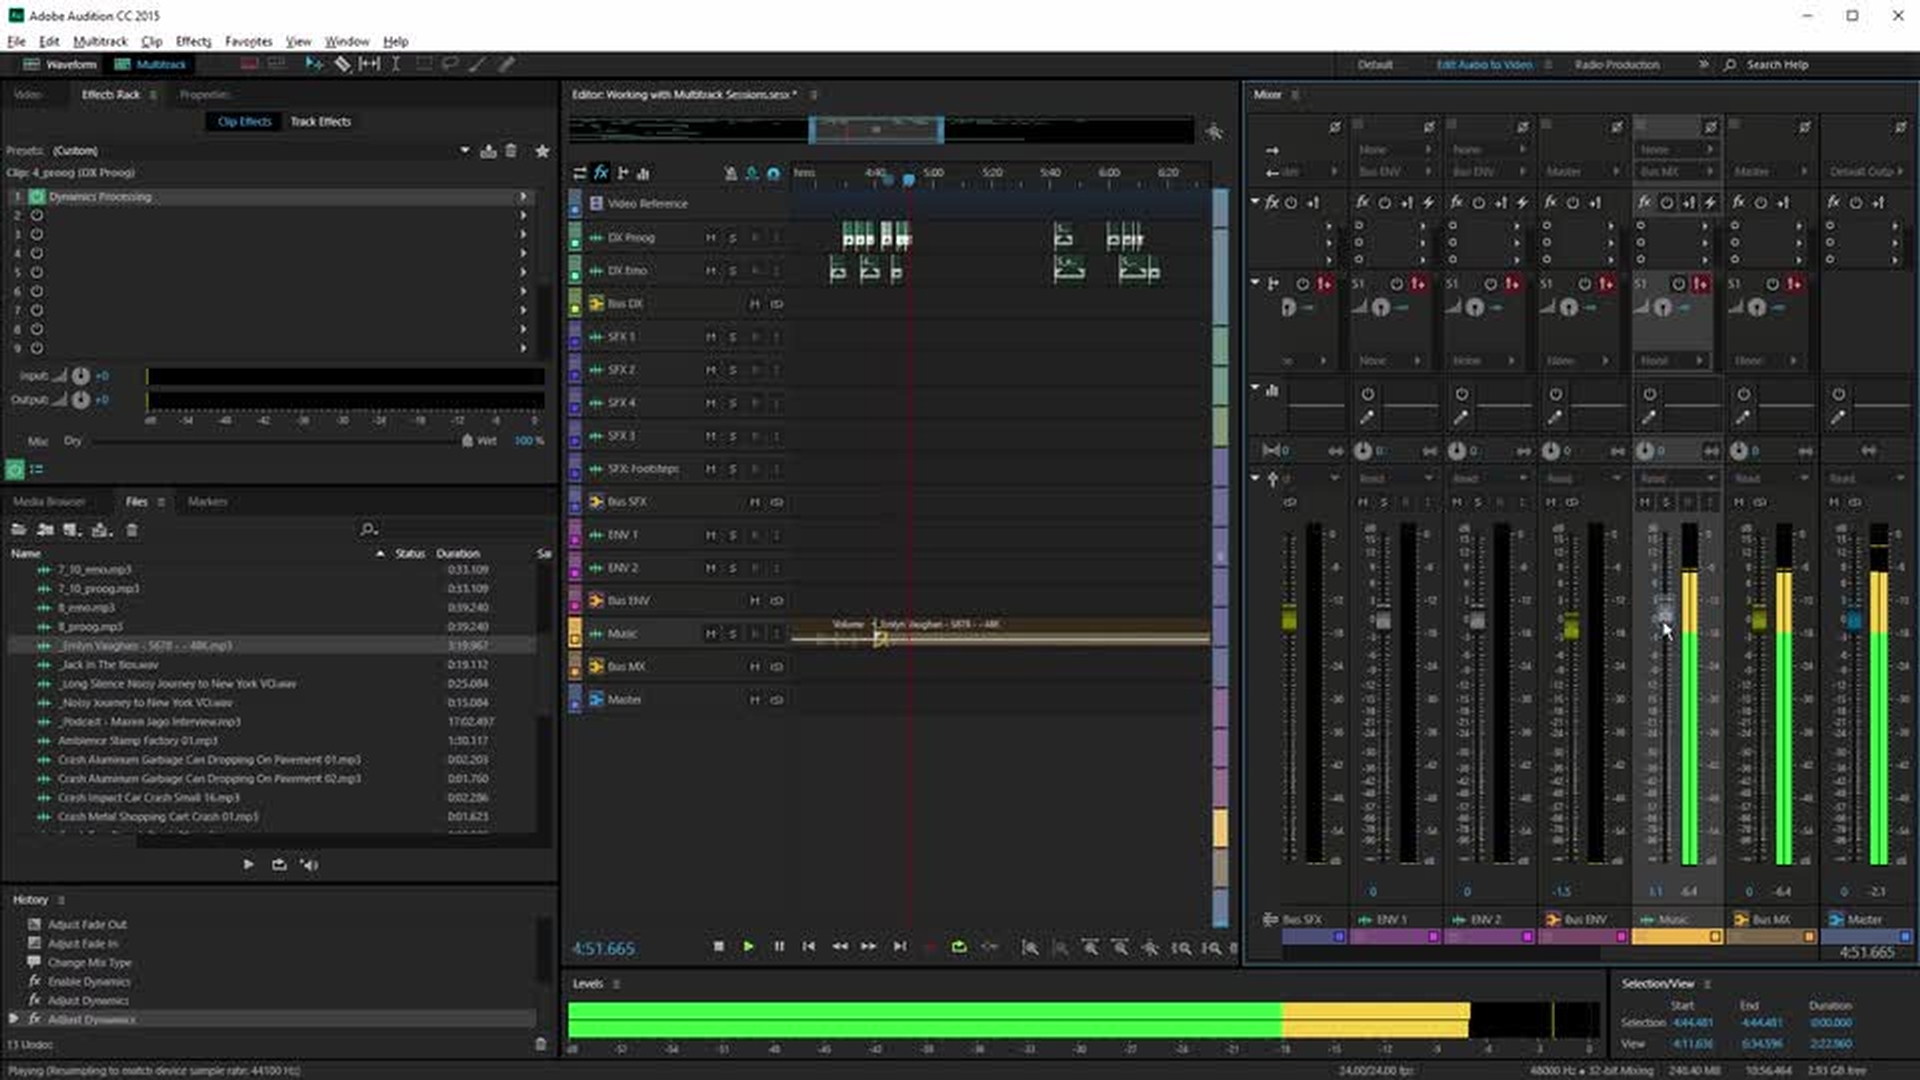Select Track Effects button
Image resolution: width=1920 pixels, height=1080 pixels.
320,121
